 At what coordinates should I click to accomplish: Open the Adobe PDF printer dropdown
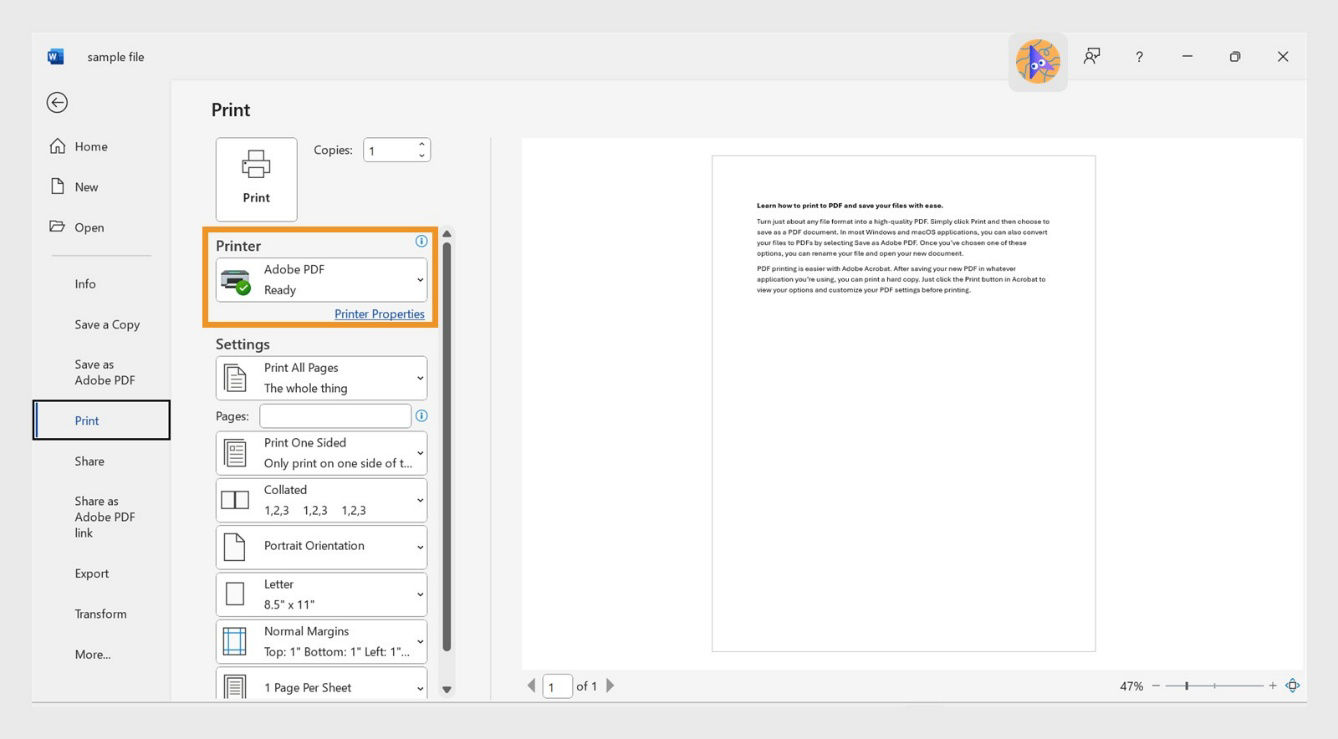coord(320,279)
